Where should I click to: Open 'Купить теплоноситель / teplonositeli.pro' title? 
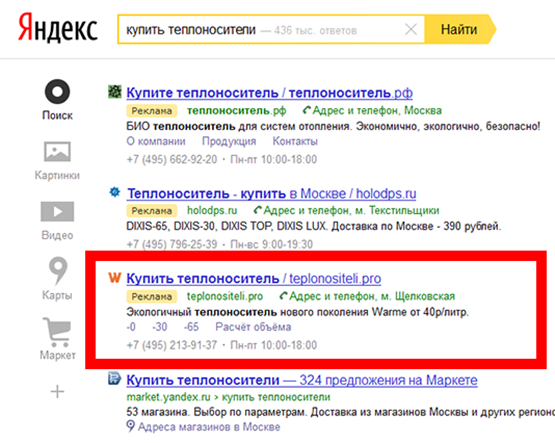254,279
